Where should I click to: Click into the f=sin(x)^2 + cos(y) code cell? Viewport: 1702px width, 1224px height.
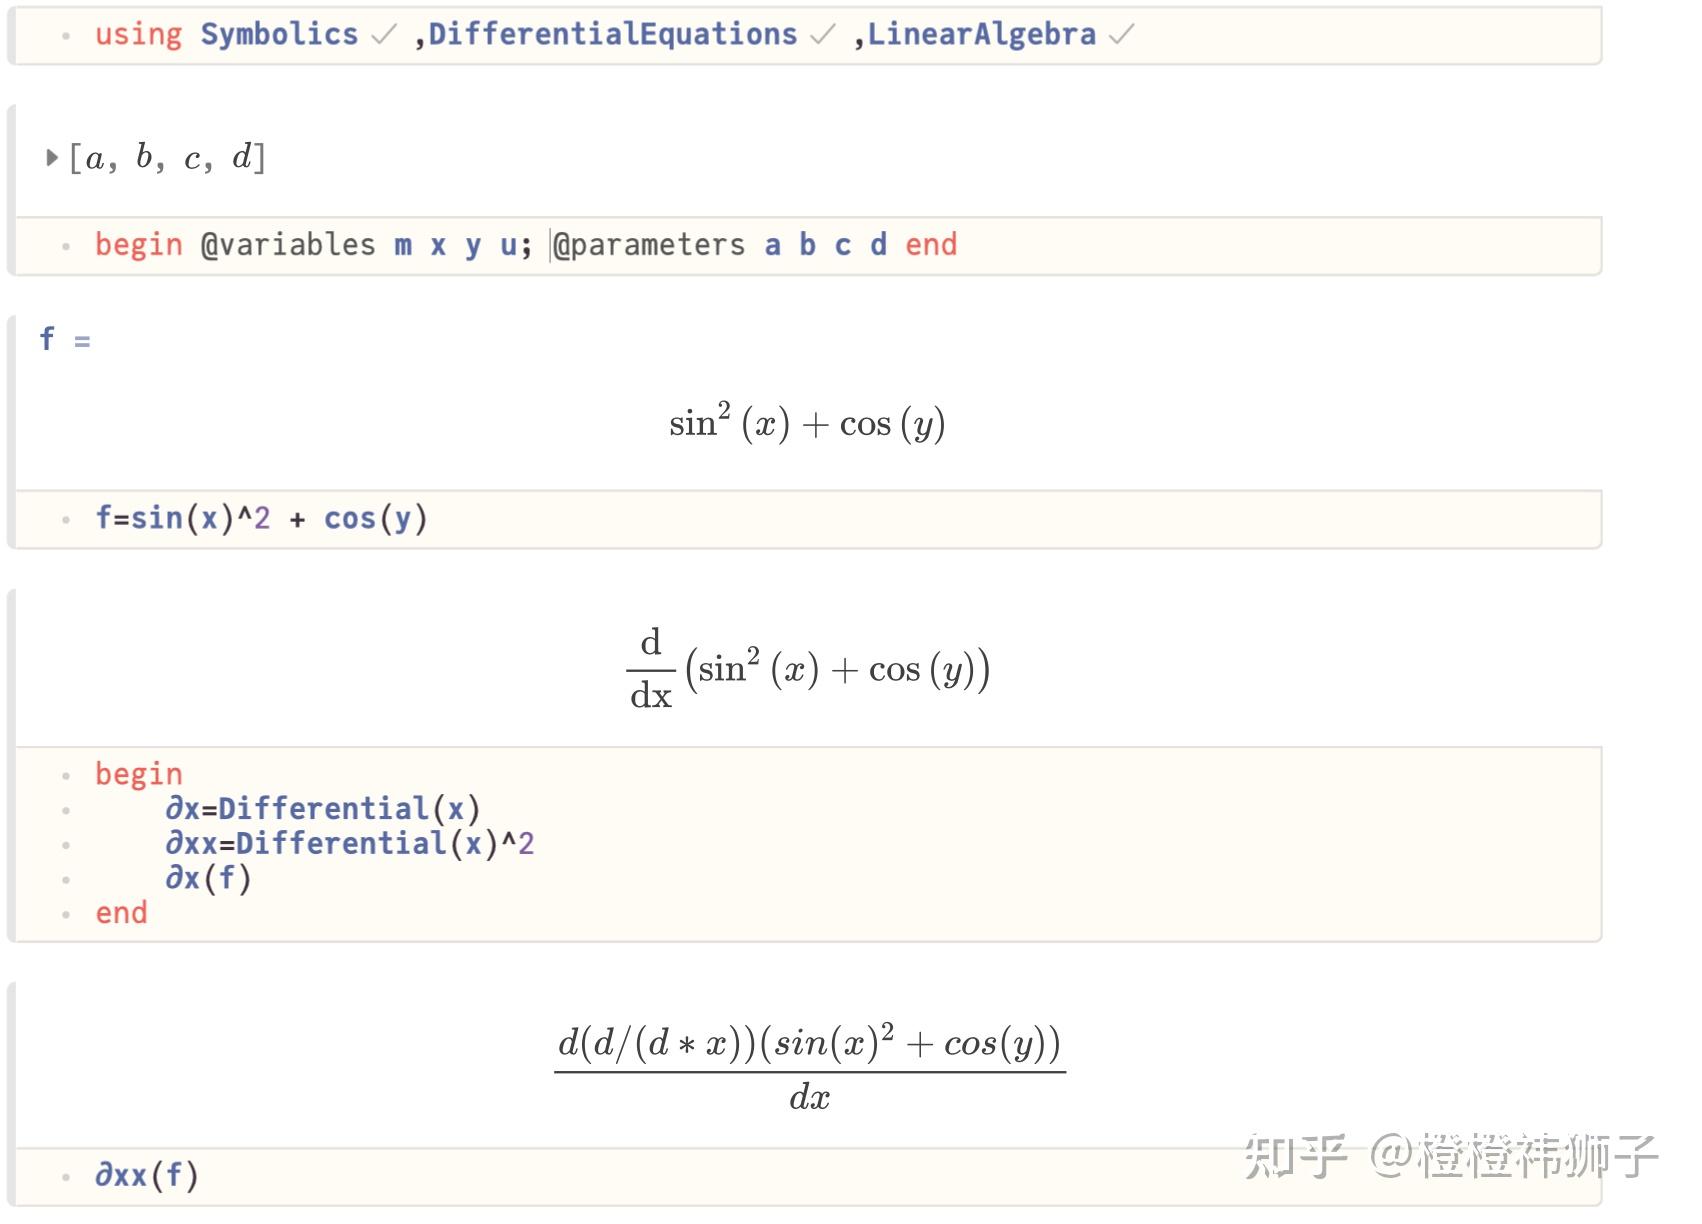[261, 519]
